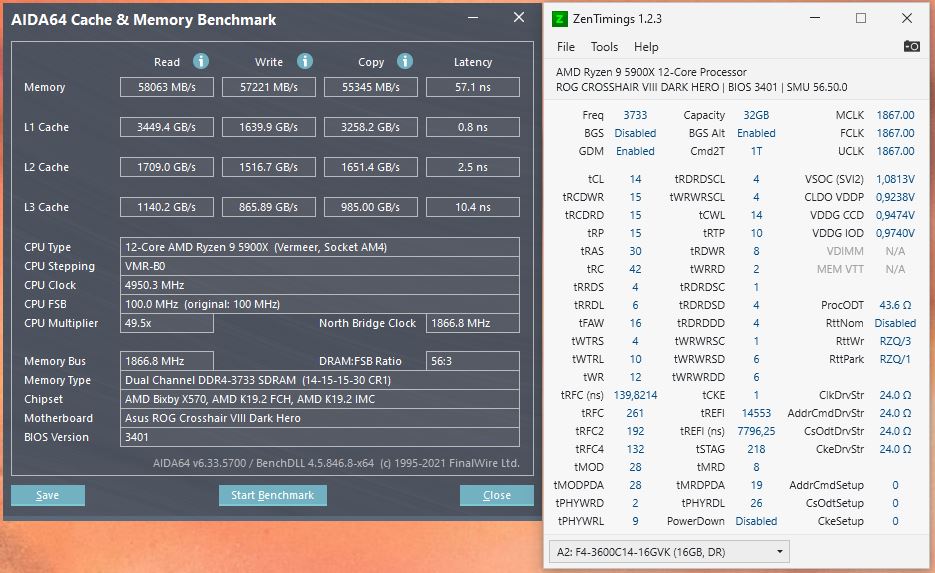Image resolution: width=935 pixels, height=573 pixels.
Task: Take a ZenTimings screenshot with camera icon
Action: point(911,47)
